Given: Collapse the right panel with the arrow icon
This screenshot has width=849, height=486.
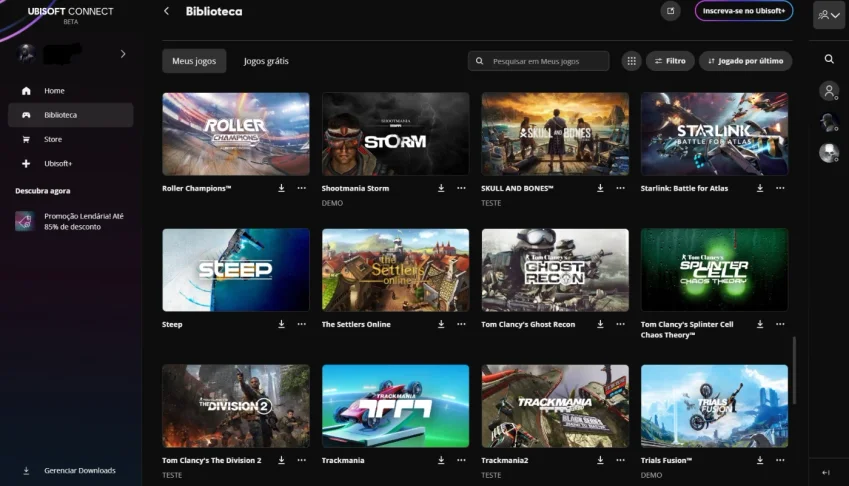Looking at the screenshot, I should point(826,472).
